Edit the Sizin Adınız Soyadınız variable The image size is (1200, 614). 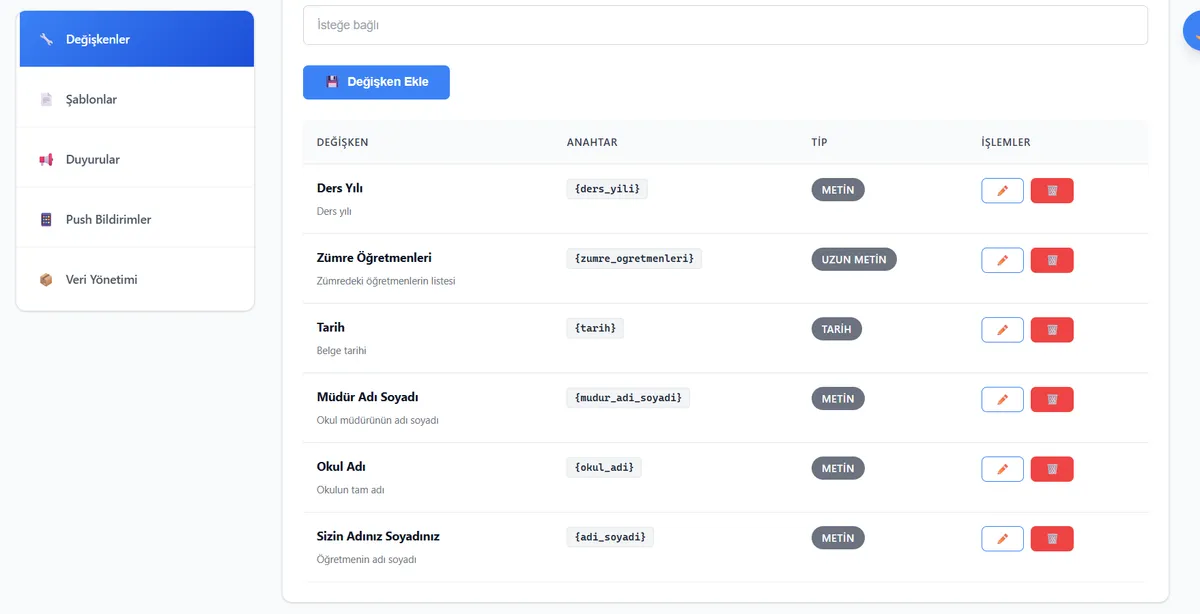pos(1002,539)
